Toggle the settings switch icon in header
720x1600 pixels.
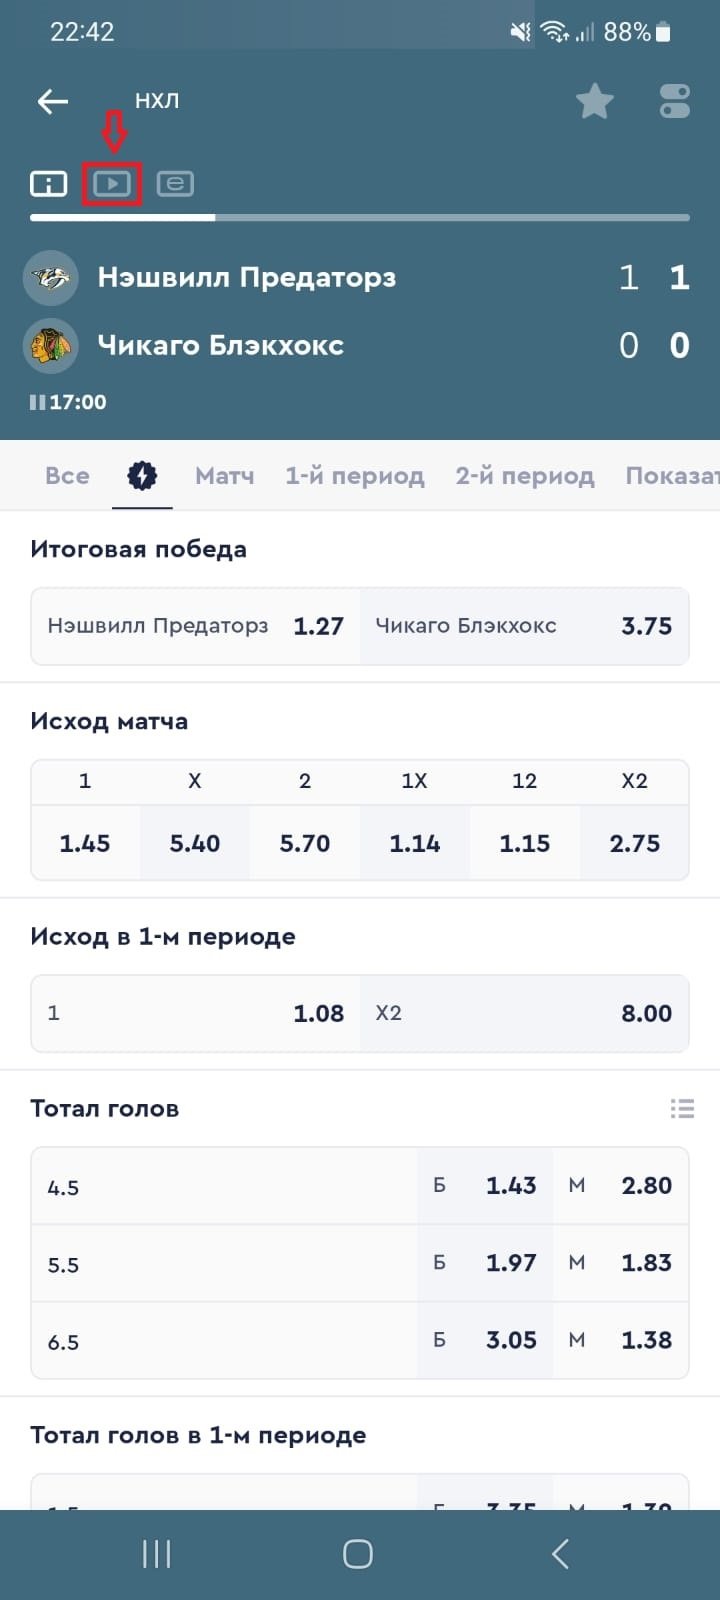[675, 101]
